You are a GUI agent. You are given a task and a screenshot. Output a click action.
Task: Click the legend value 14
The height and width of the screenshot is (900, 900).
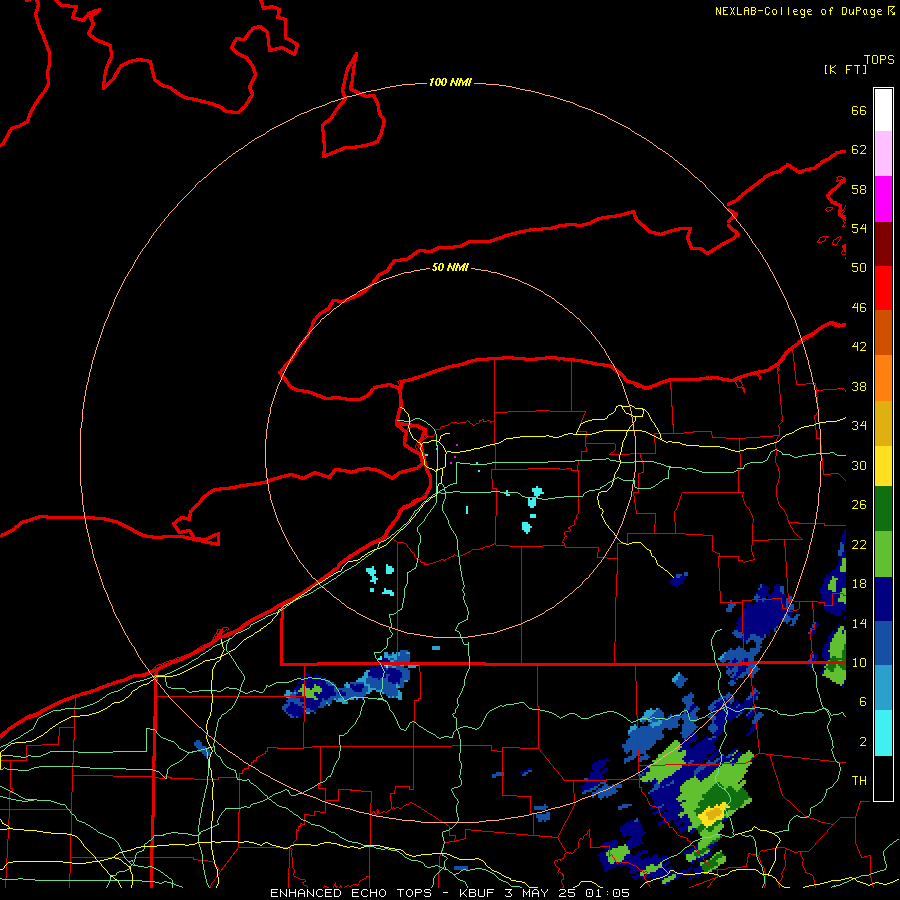(x=859, y=623)
